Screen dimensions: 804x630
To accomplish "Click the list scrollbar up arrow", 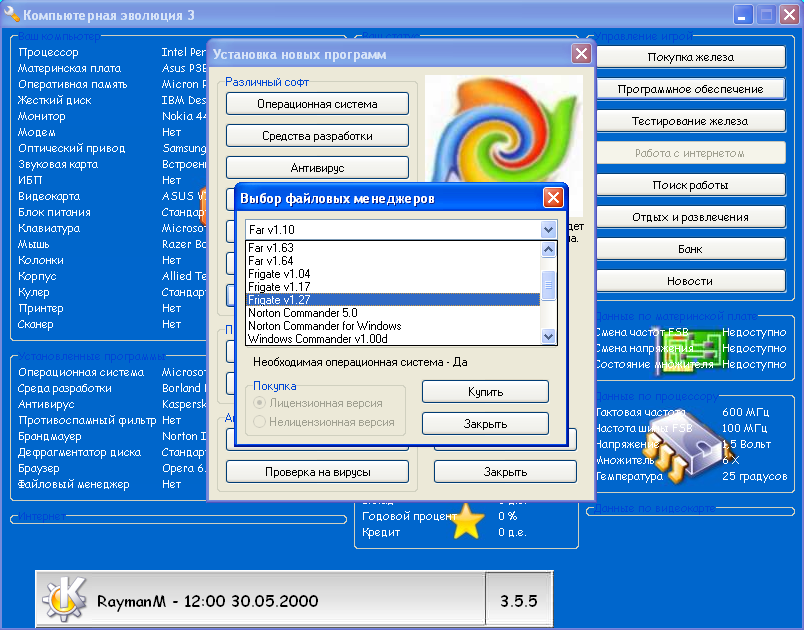I will click(x=548, y=250).
